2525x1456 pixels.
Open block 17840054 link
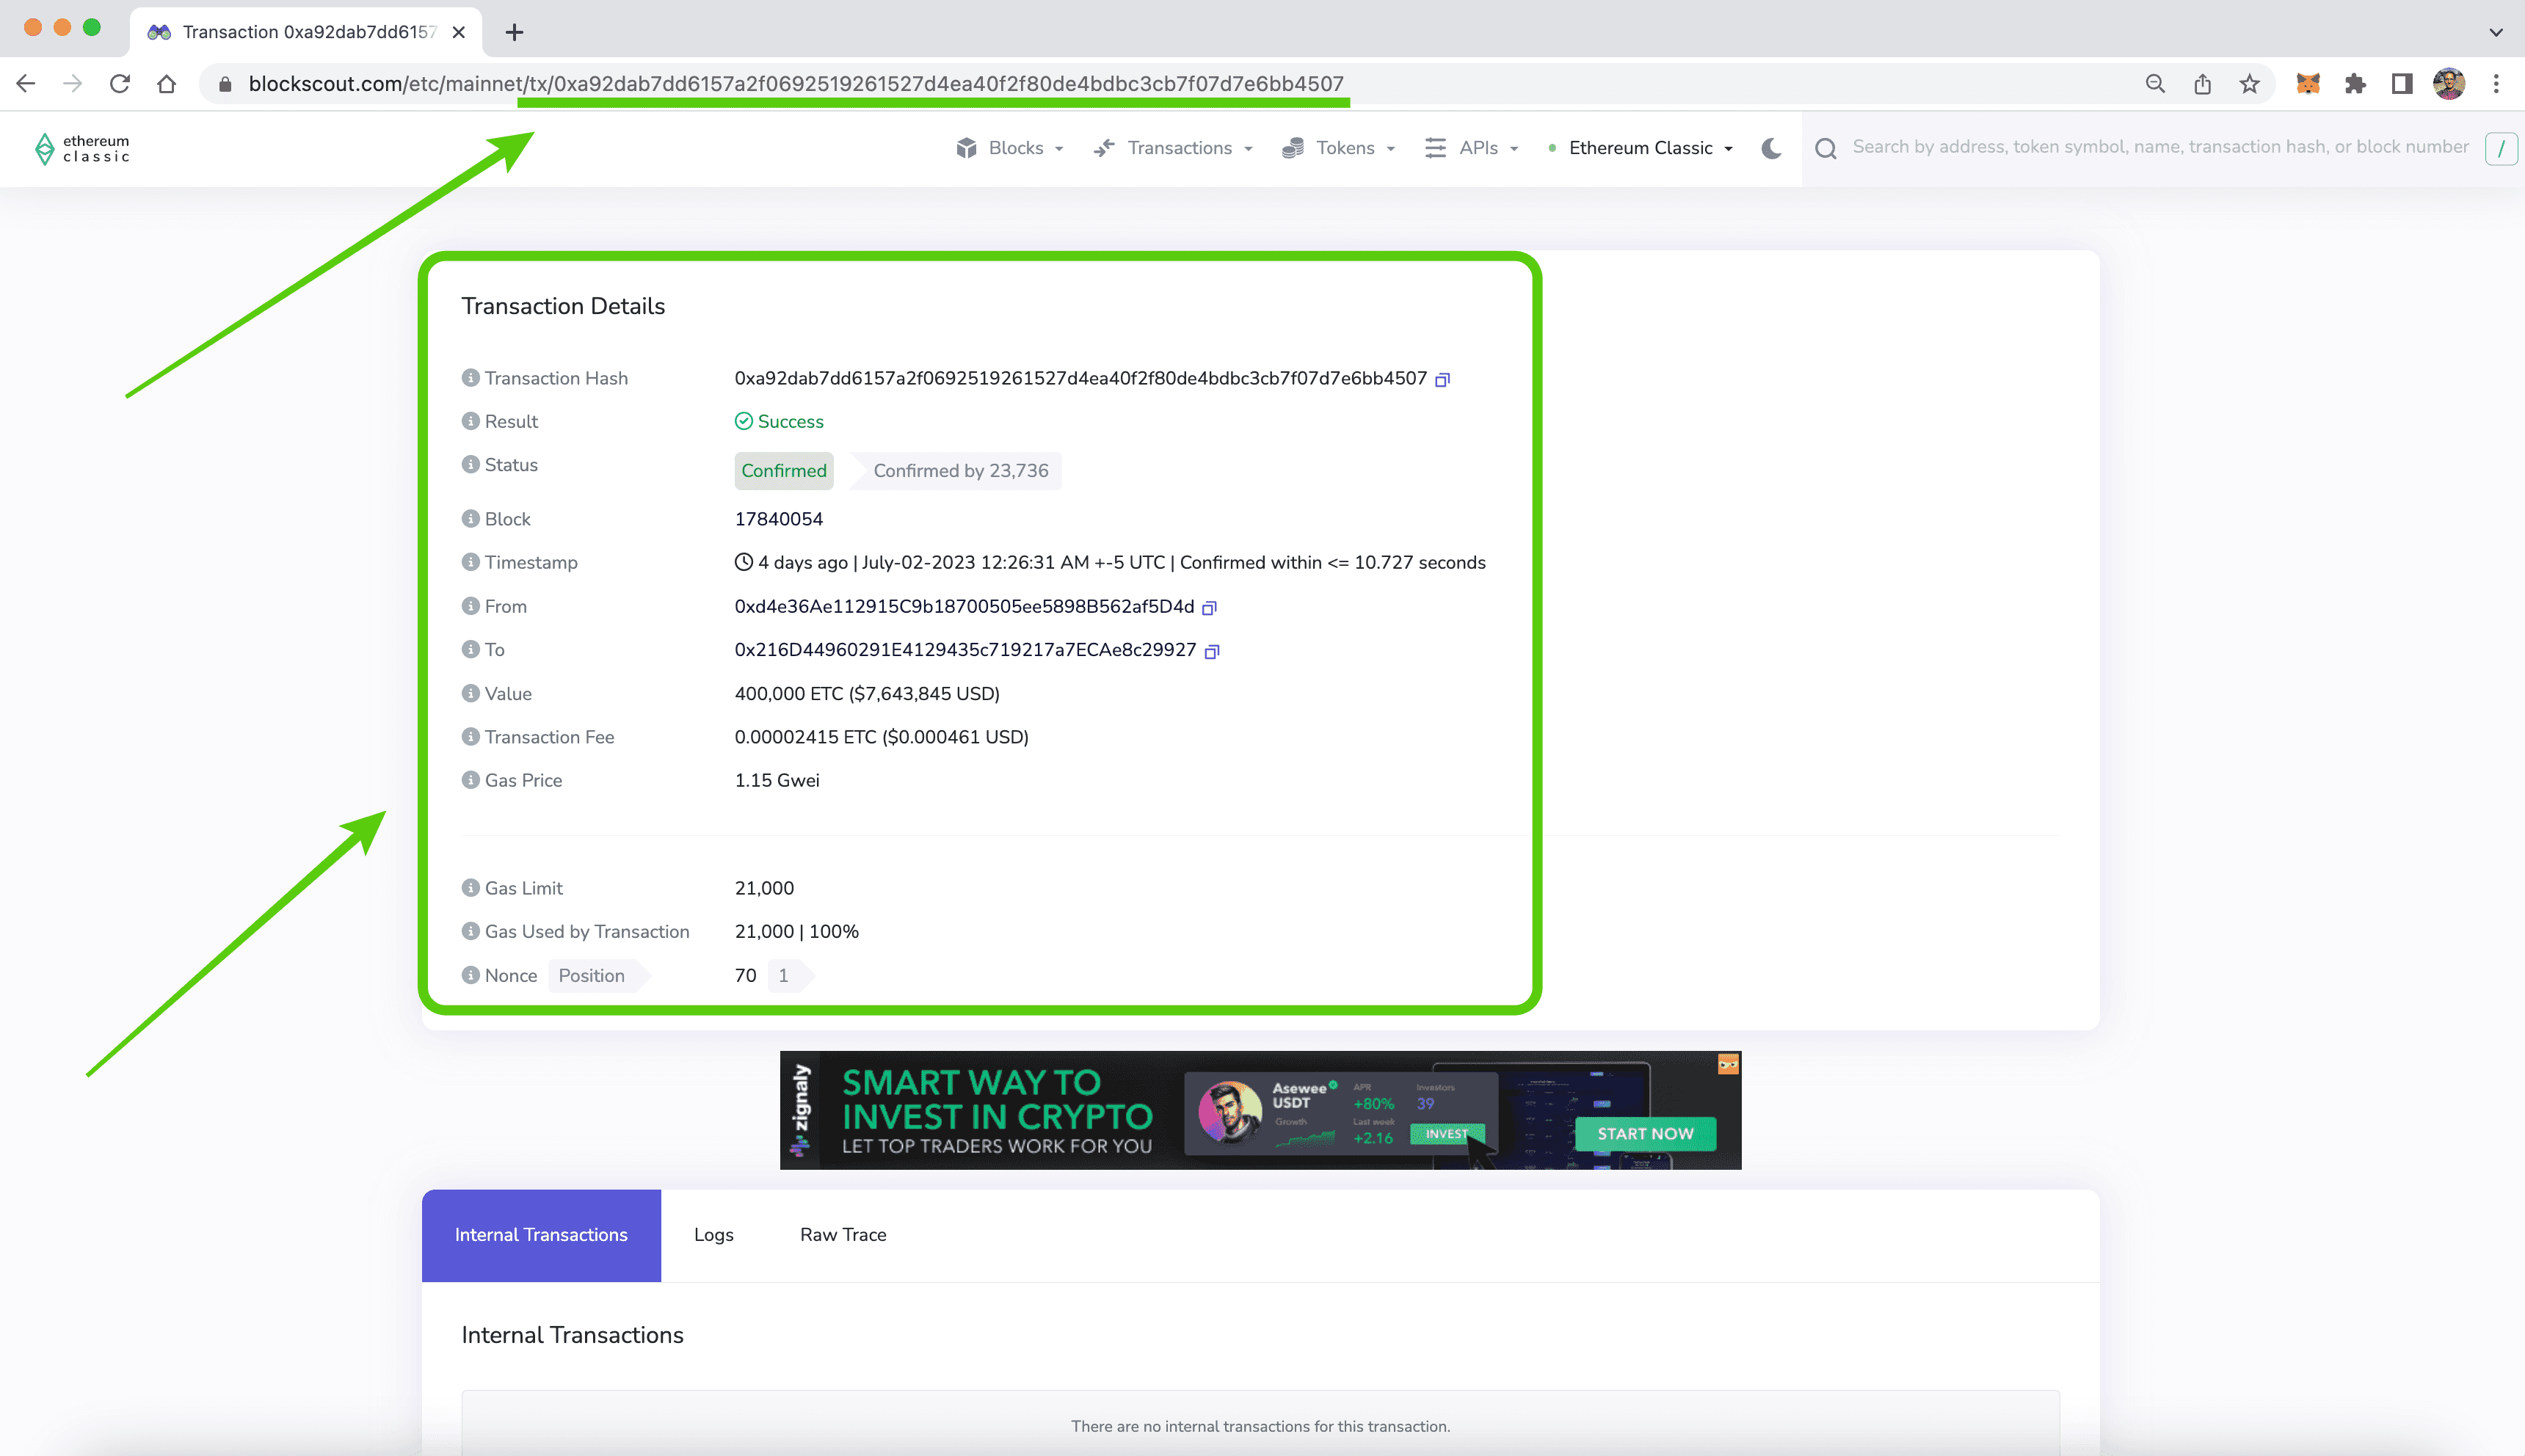coord(778,519)
